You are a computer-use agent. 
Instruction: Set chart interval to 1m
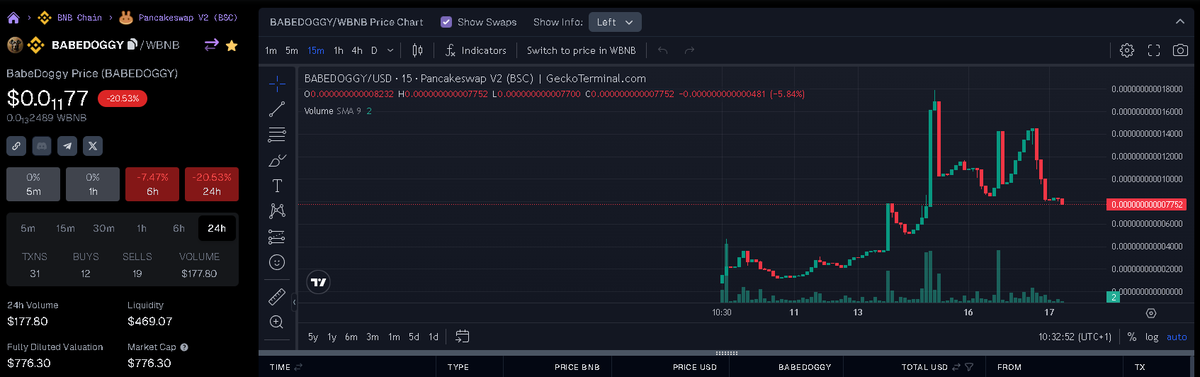pos(271,50)
